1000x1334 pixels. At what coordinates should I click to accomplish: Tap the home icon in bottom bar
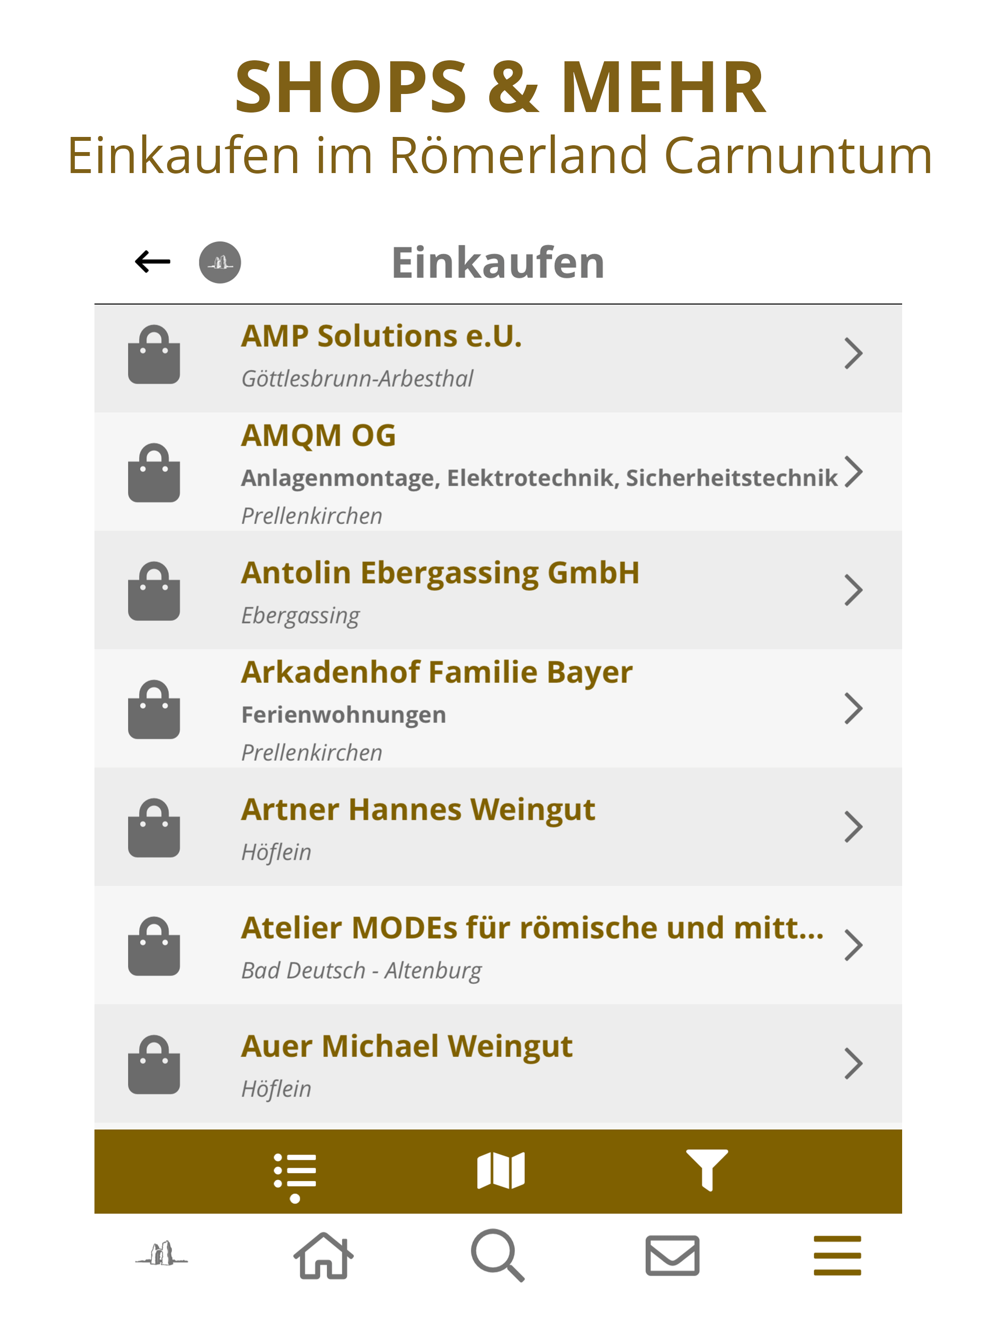click(323, 1256)
